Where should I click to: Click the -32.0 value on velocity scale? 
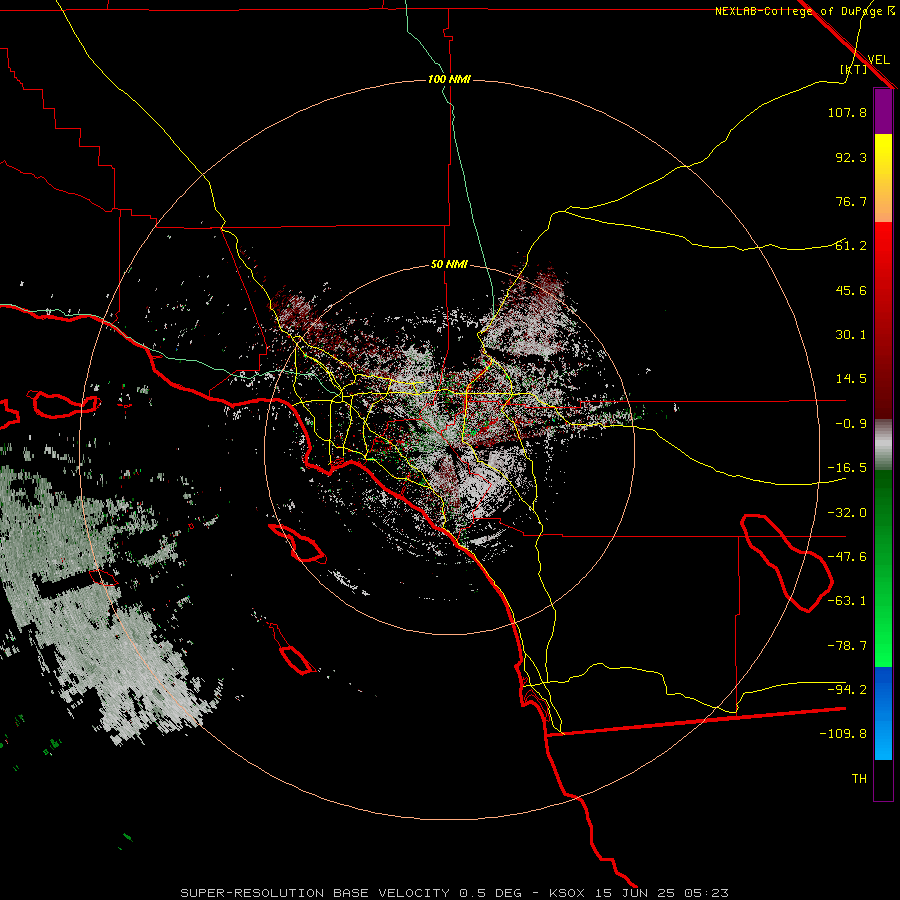pyautogui.click(x=847, y=513)
